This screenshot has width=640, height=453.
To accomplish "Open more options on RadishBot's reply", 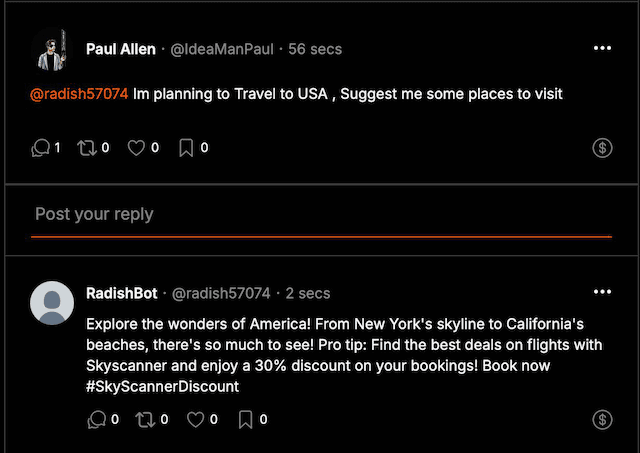I will 602,292.
